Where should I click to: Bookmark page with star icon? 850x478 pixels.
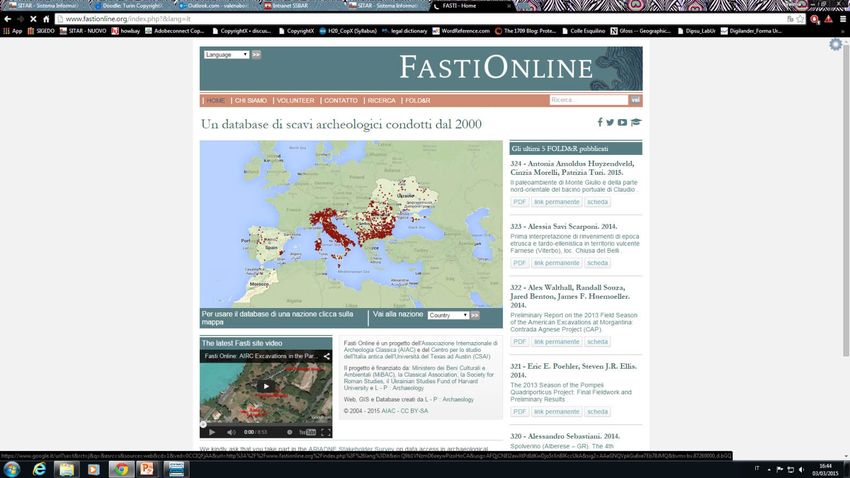click(x=801, y=19)
